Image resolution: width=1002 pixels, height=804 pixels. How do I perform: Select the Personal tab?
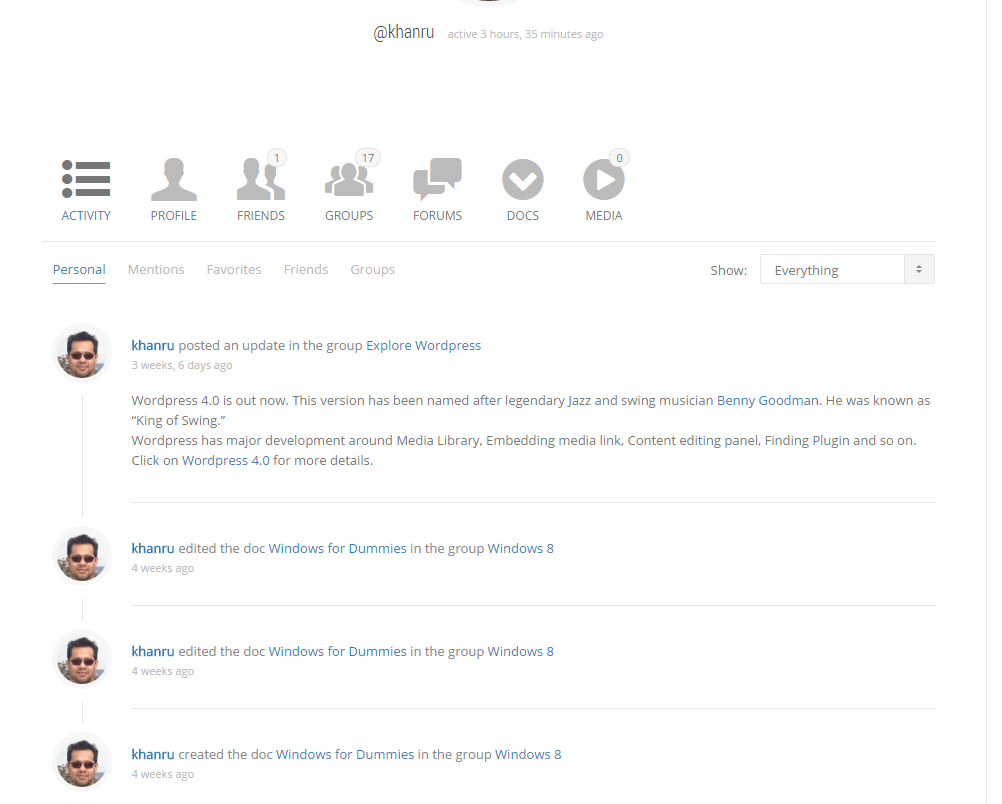pyautogui.click(x=79, y=269)
